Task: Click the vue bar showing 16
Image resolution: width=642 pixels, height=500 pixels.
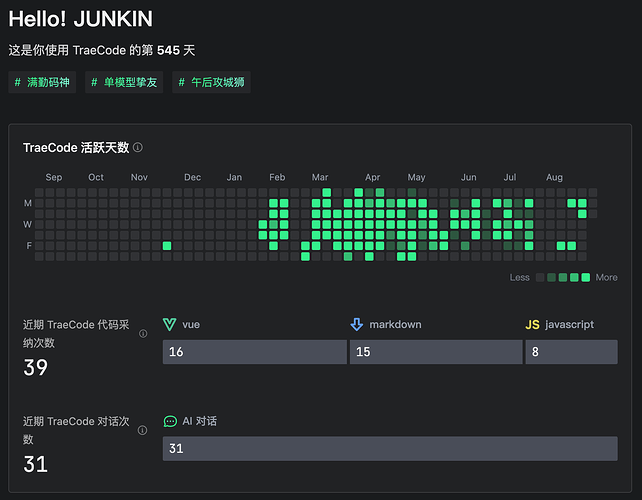Action: (x=255, y=352)
